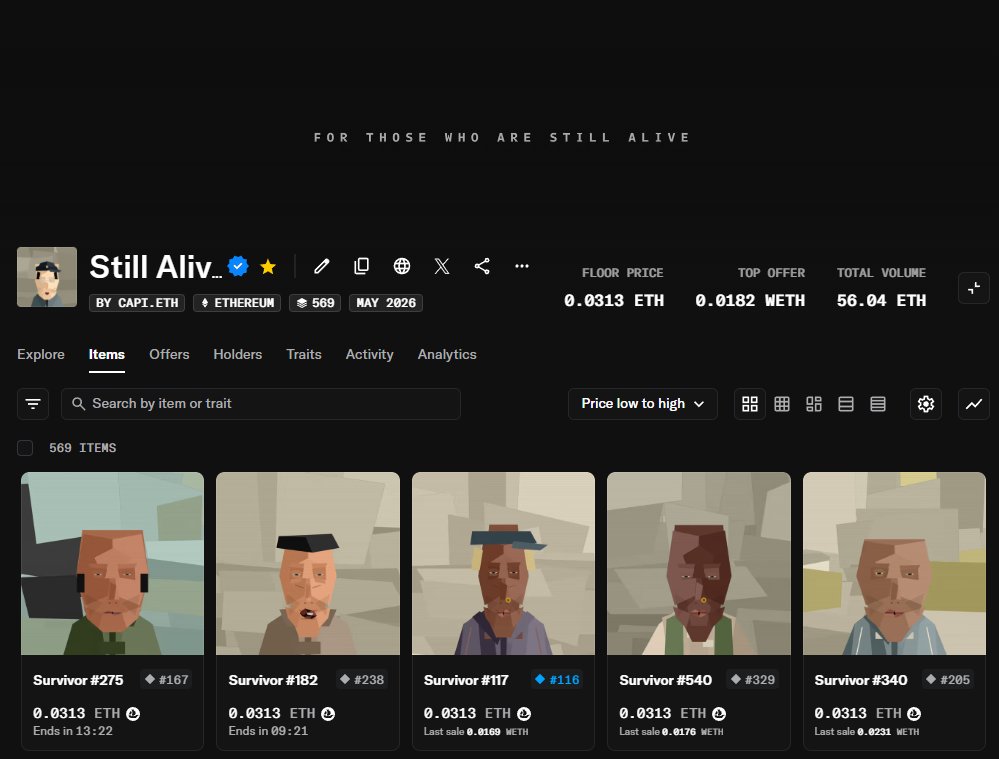The image size is (999, 759).
Task: Click the ETHEREUM chain tag
Action: (237, 303)
